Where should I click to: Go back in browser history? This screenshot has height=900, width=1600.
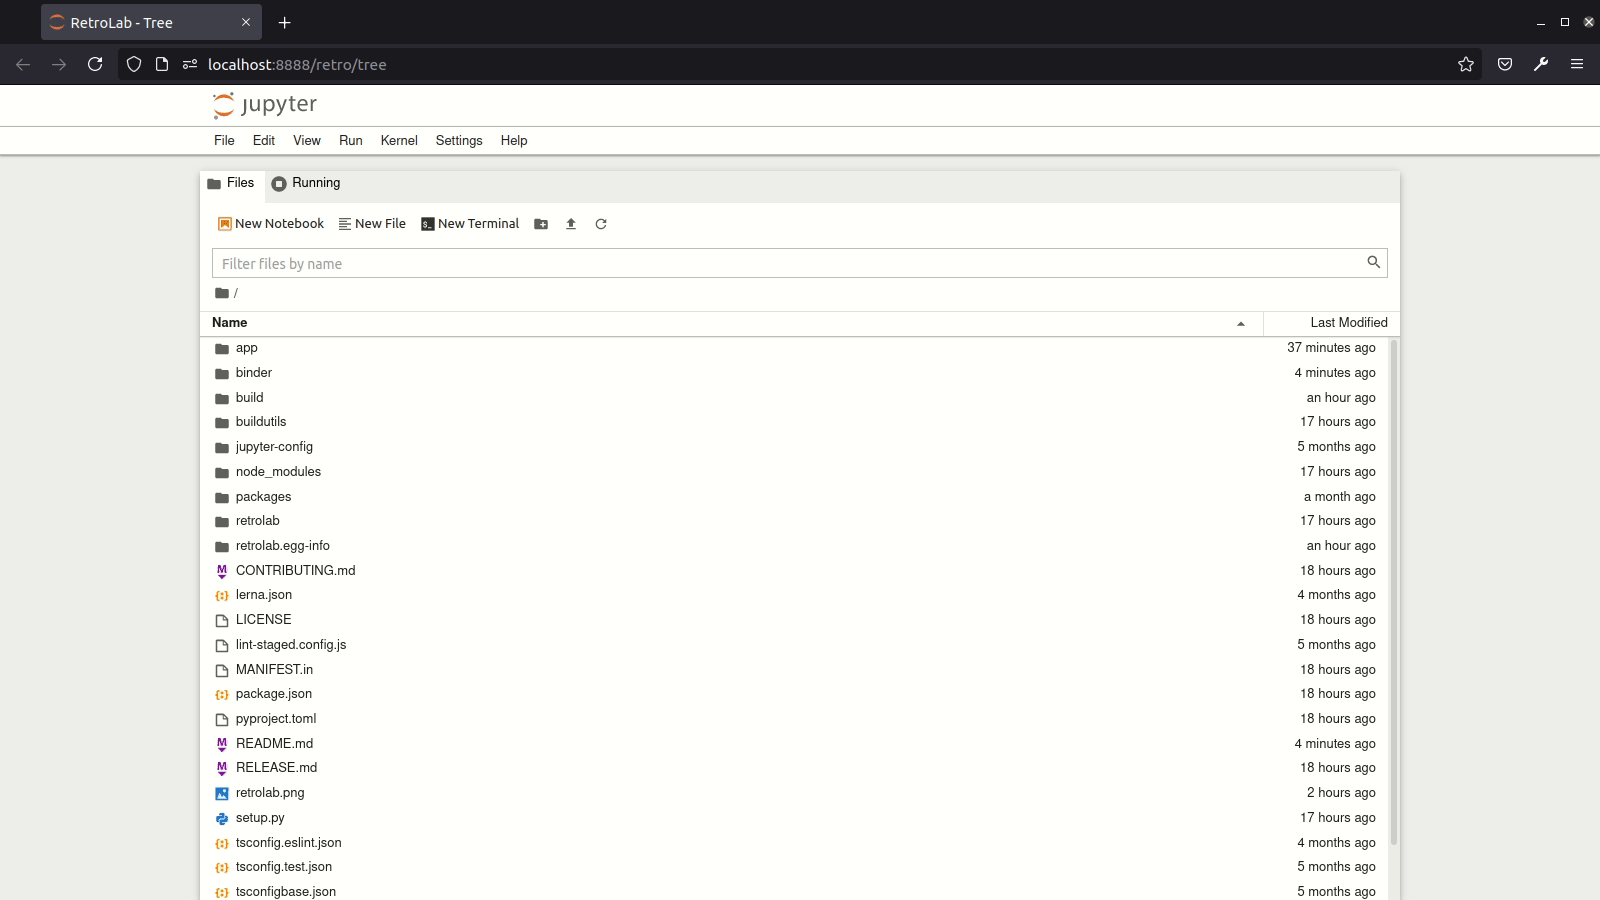tap(23, 64)
